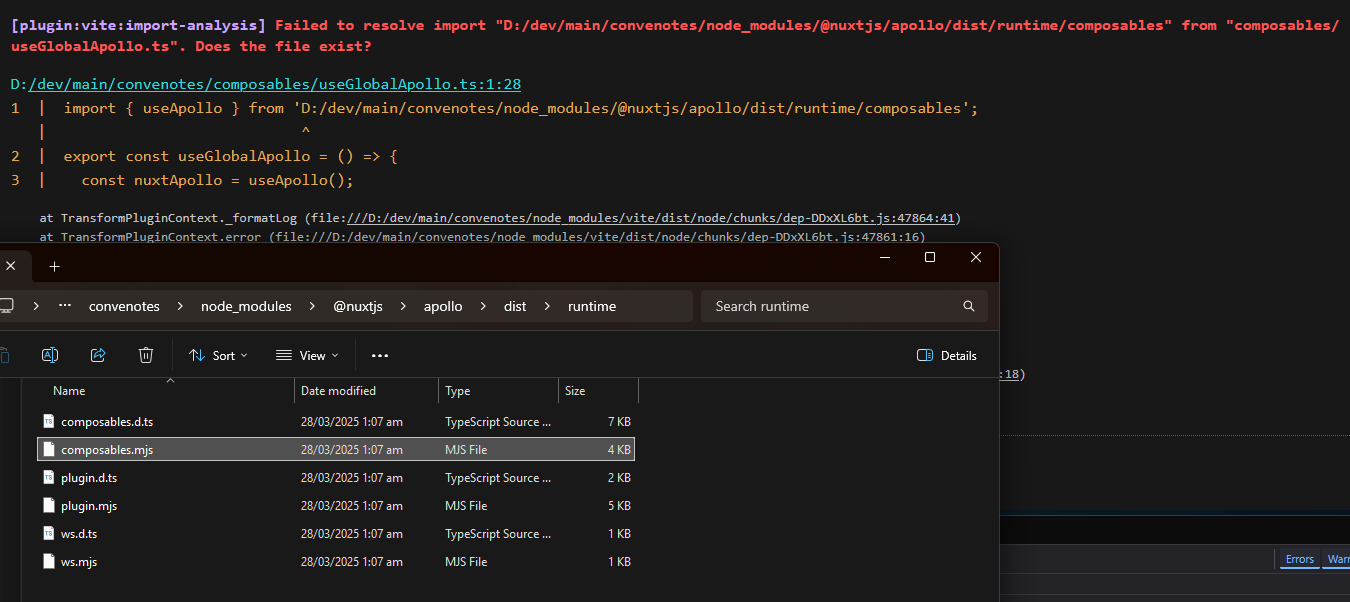Open the See more ellipsis menu

pos(380,355)
